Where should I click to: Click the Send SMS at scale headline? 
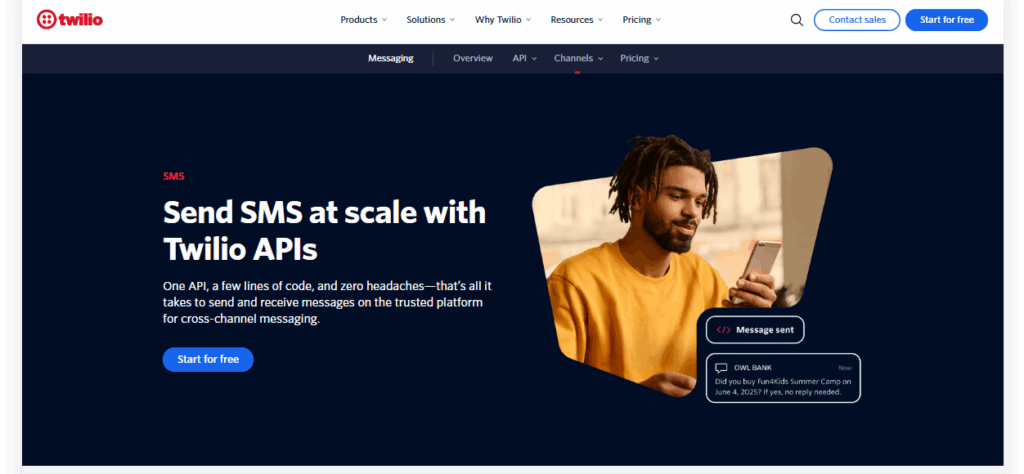coord(324,230)
